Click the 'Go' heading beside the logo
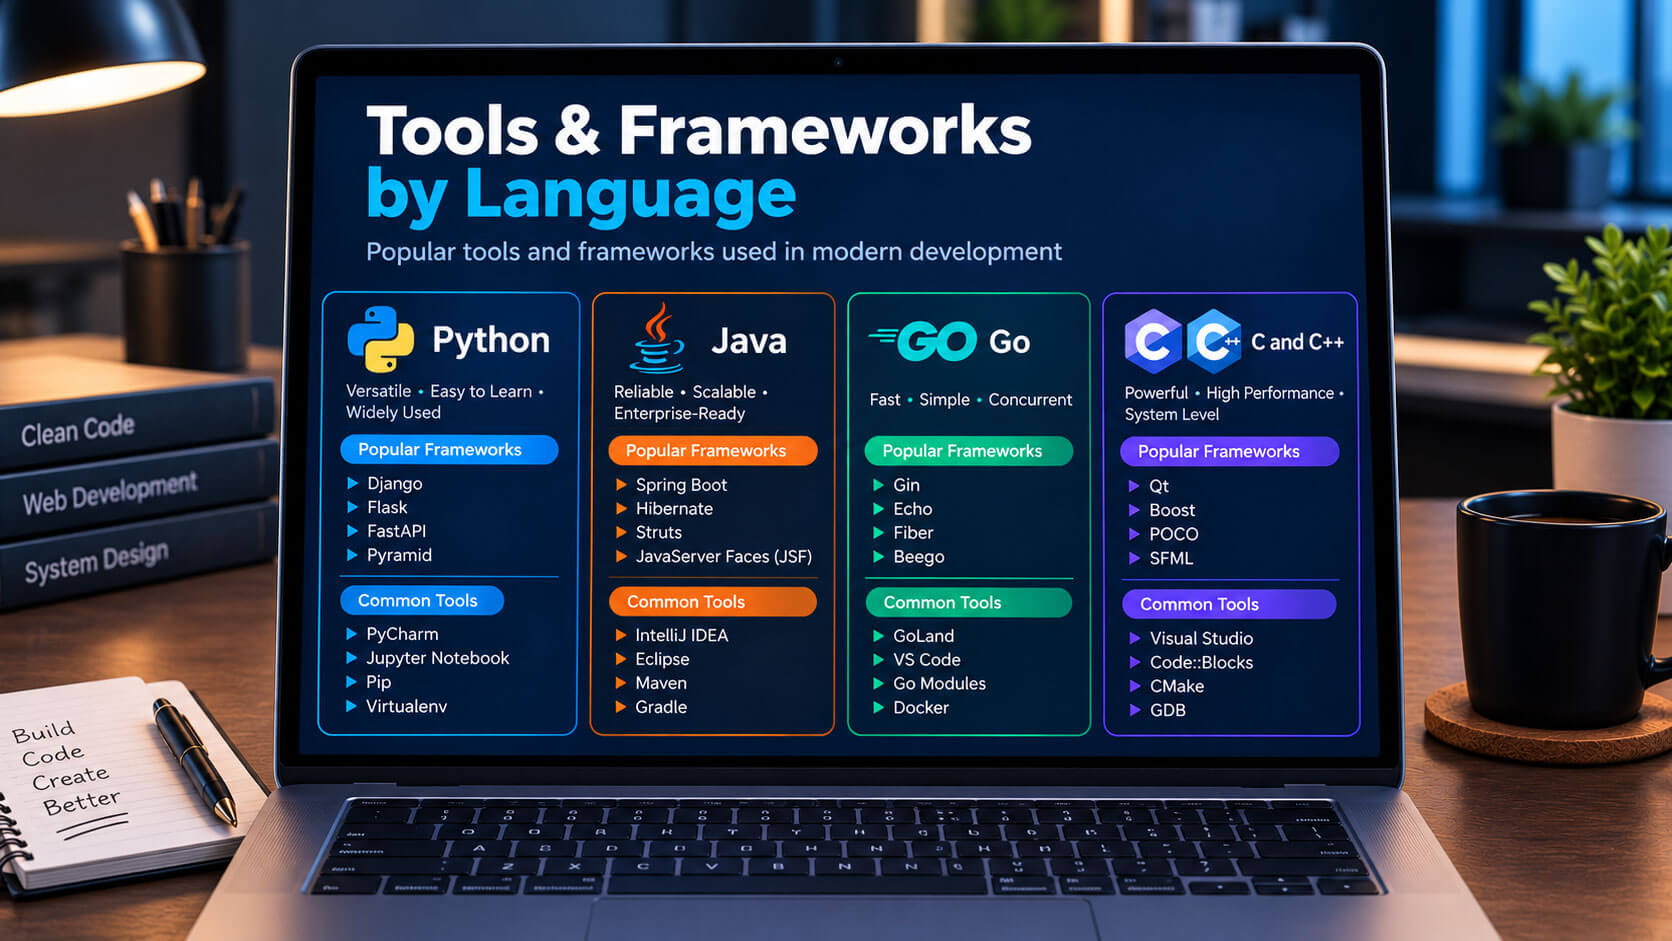This screenshot has width=1672, height=941. pyautogui.click(x=1009, y=342)
